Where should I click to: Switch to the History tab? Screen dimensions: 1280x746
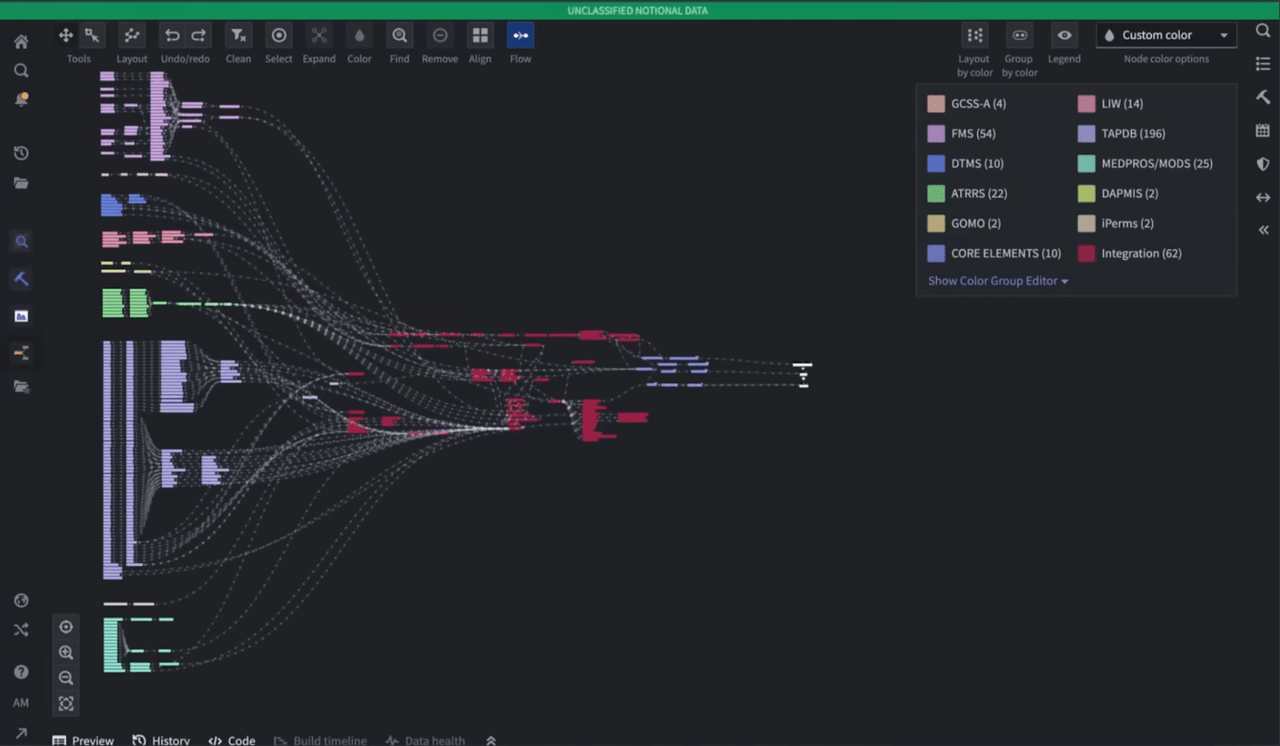[161, 741]
